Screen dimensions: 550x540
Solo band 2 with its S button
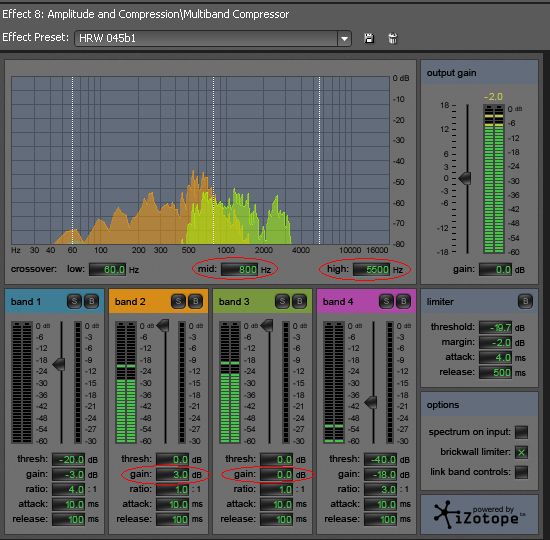(x=178, y=301)
